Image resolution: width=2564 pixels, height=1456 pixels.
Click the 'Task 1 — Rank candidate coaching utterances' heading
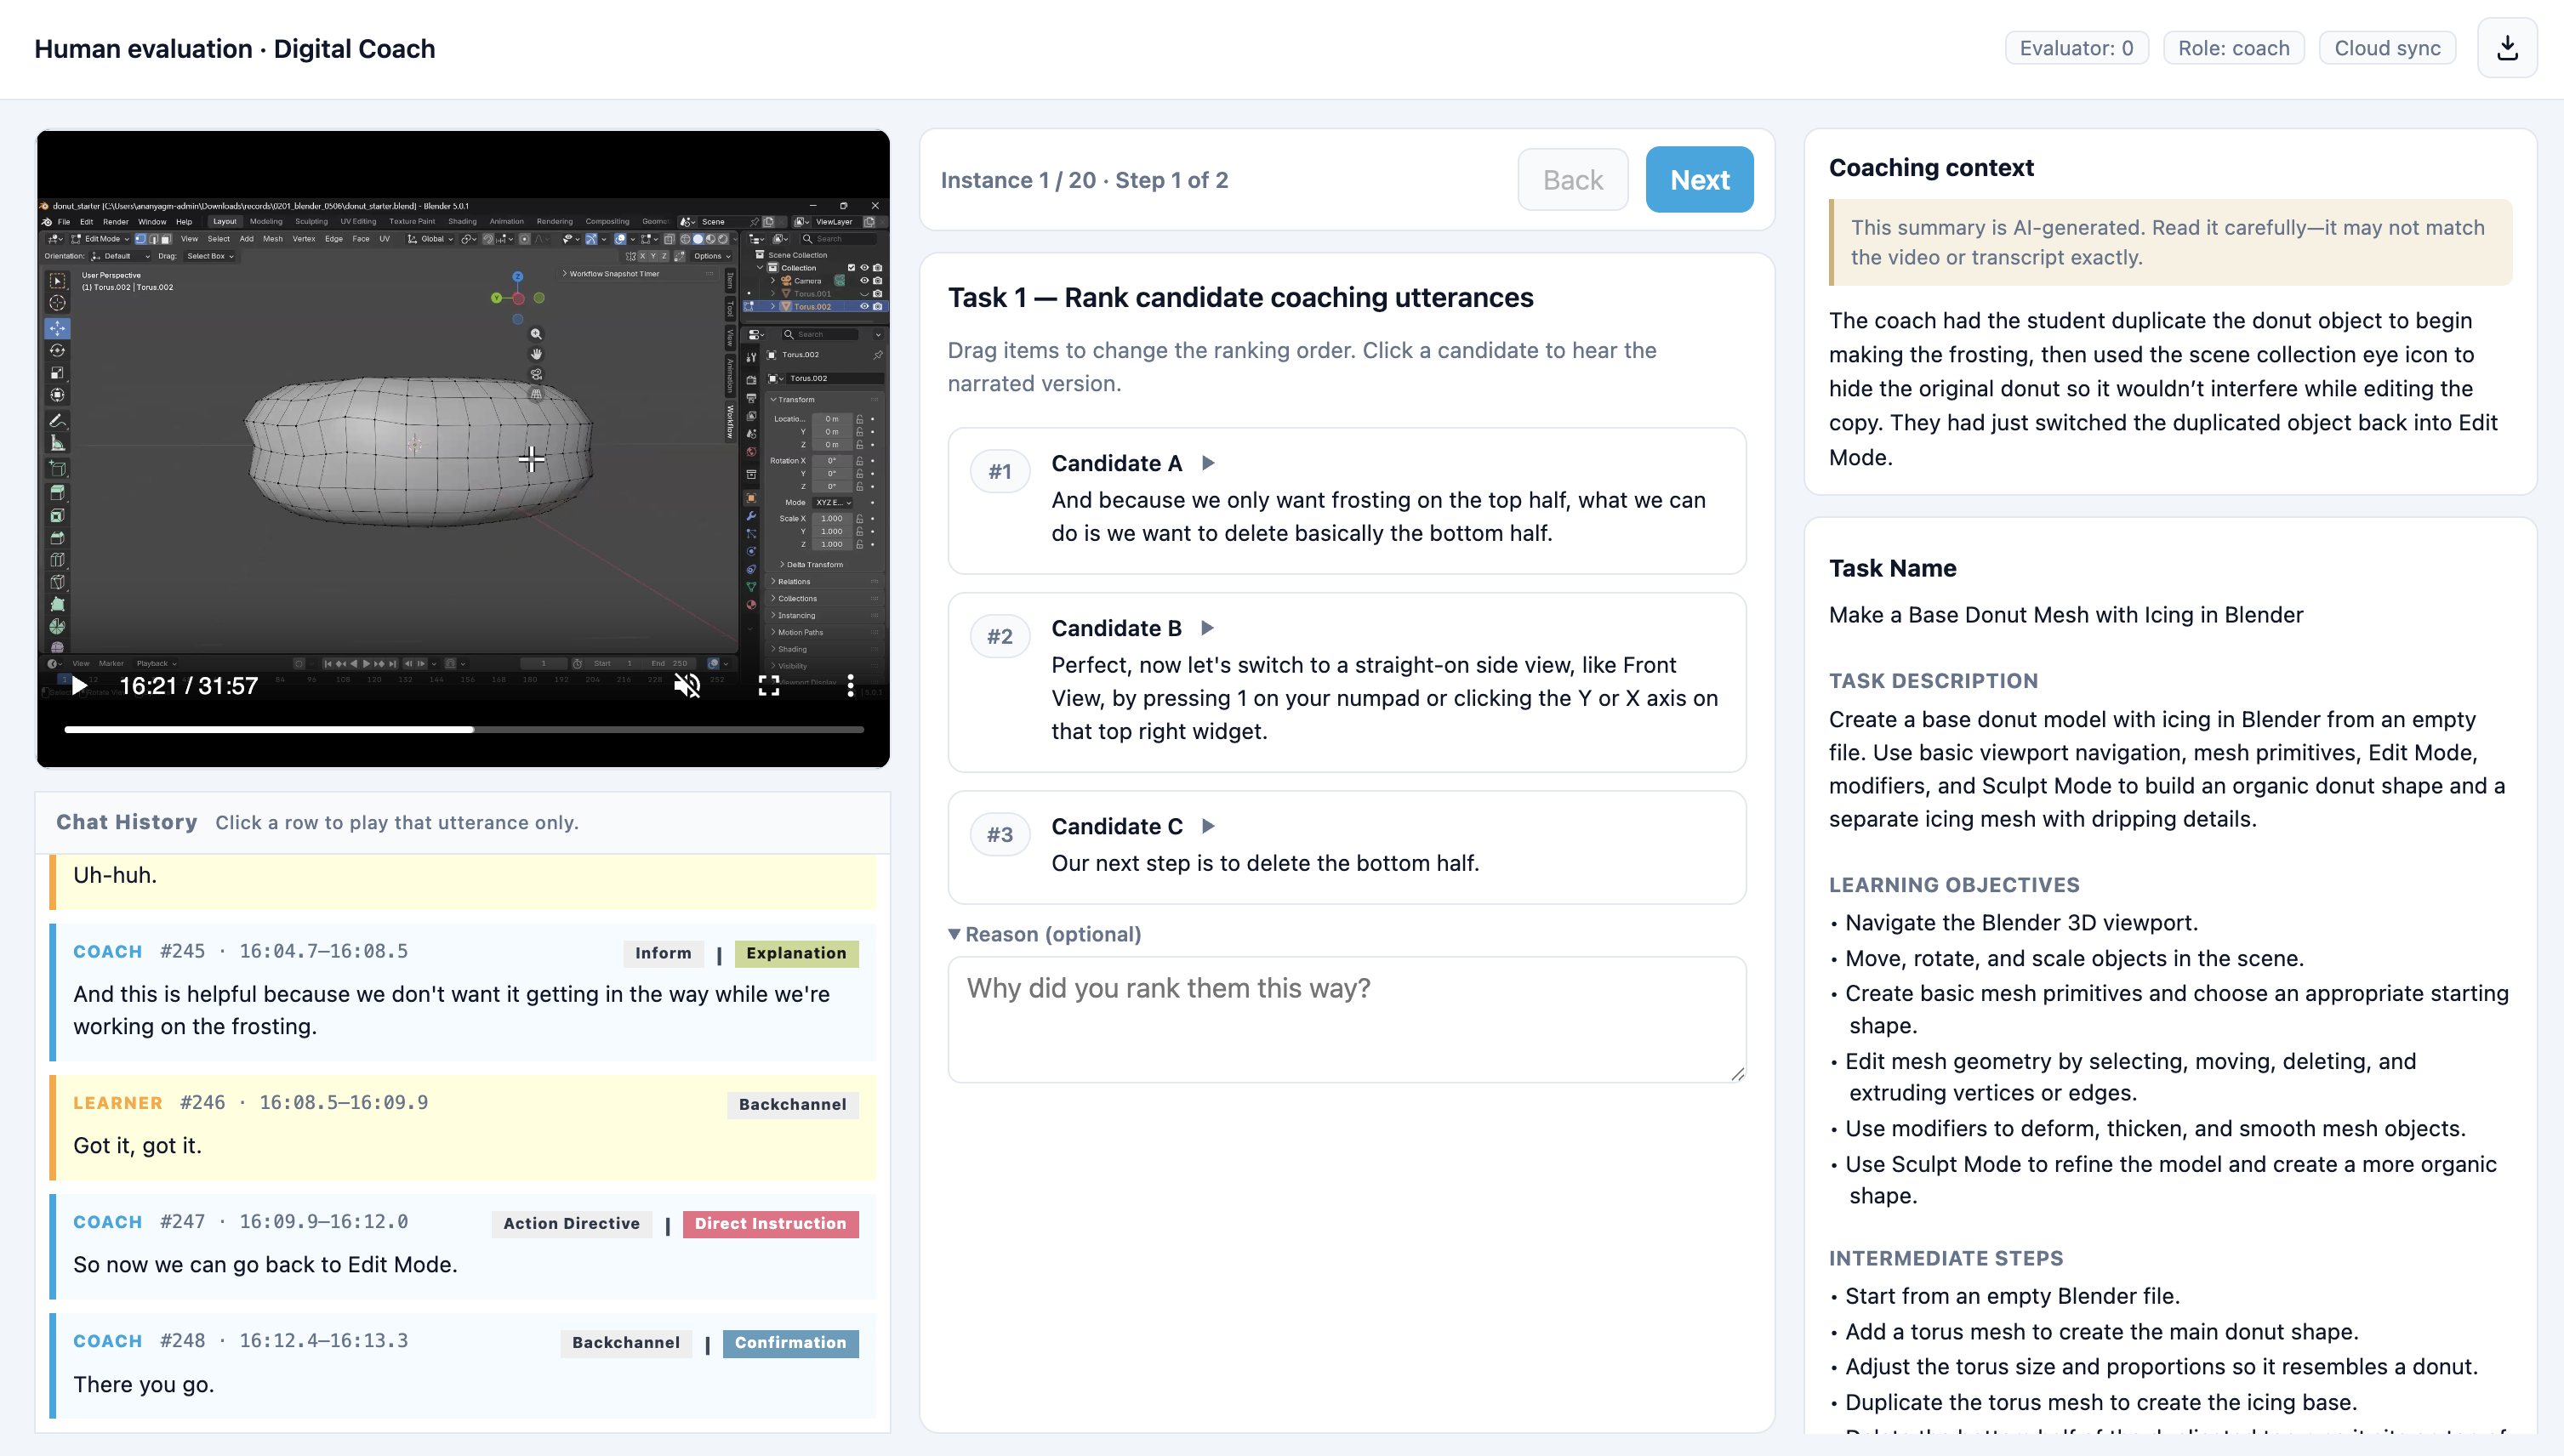click(1240, 297)
